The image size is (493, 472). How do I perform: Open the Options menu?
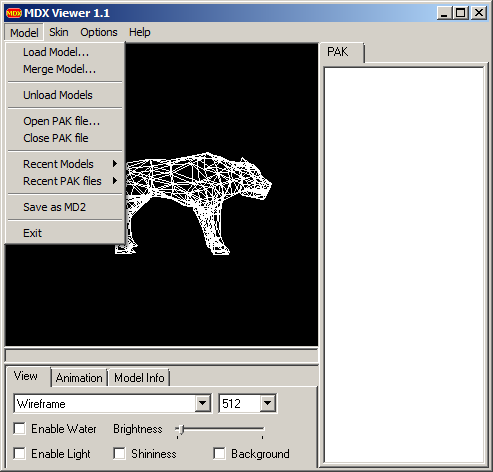click(x=99, y=32)
